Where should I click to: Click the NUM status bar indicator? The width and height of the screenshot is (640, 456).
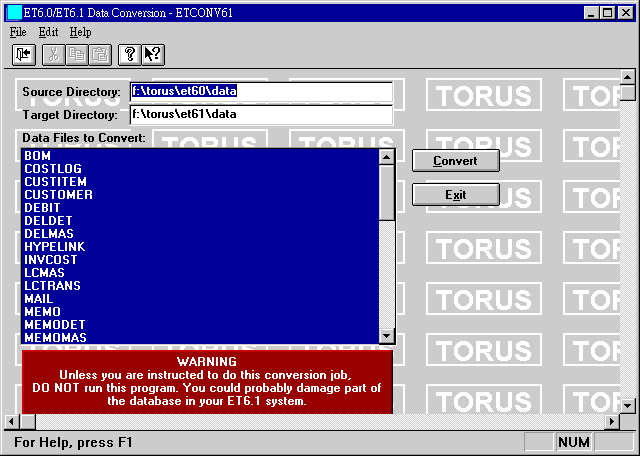click(x=573, y=442)
